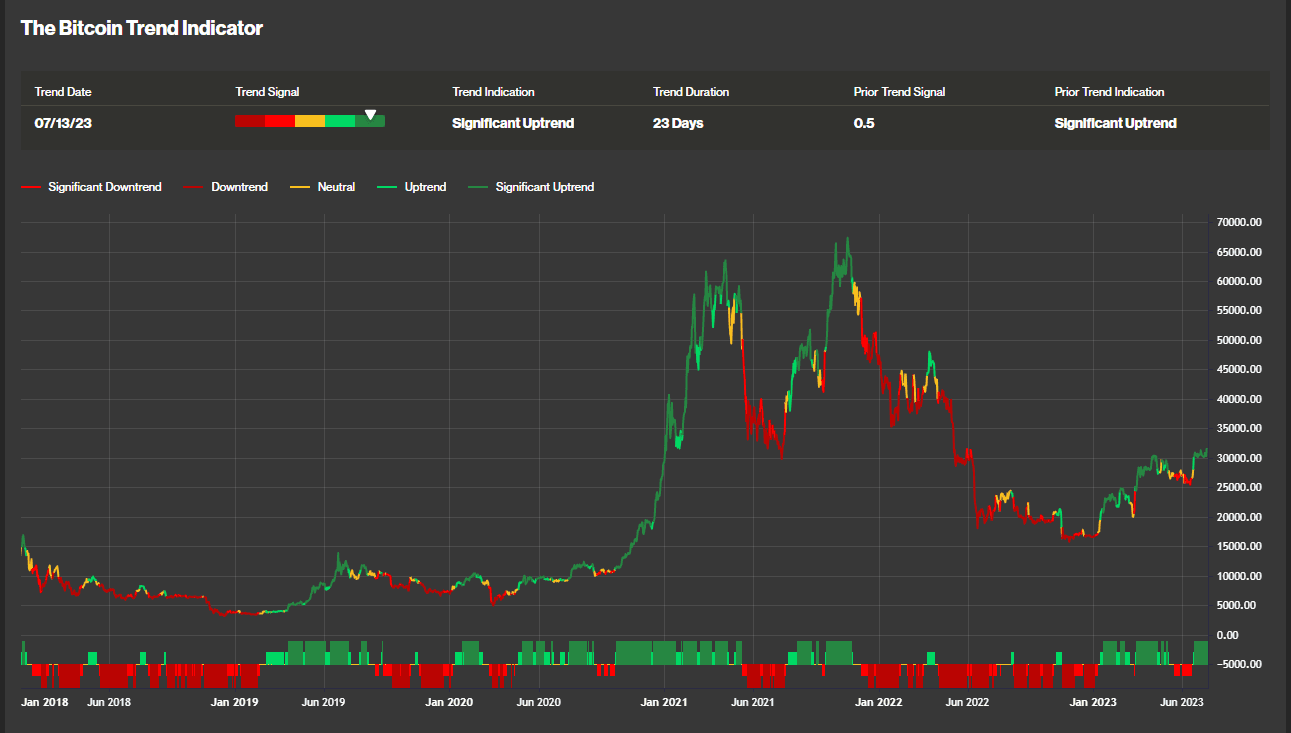Click the April 2021 price peak near 63000
The image size is (1291, 733).
click(x=724, y=264)
